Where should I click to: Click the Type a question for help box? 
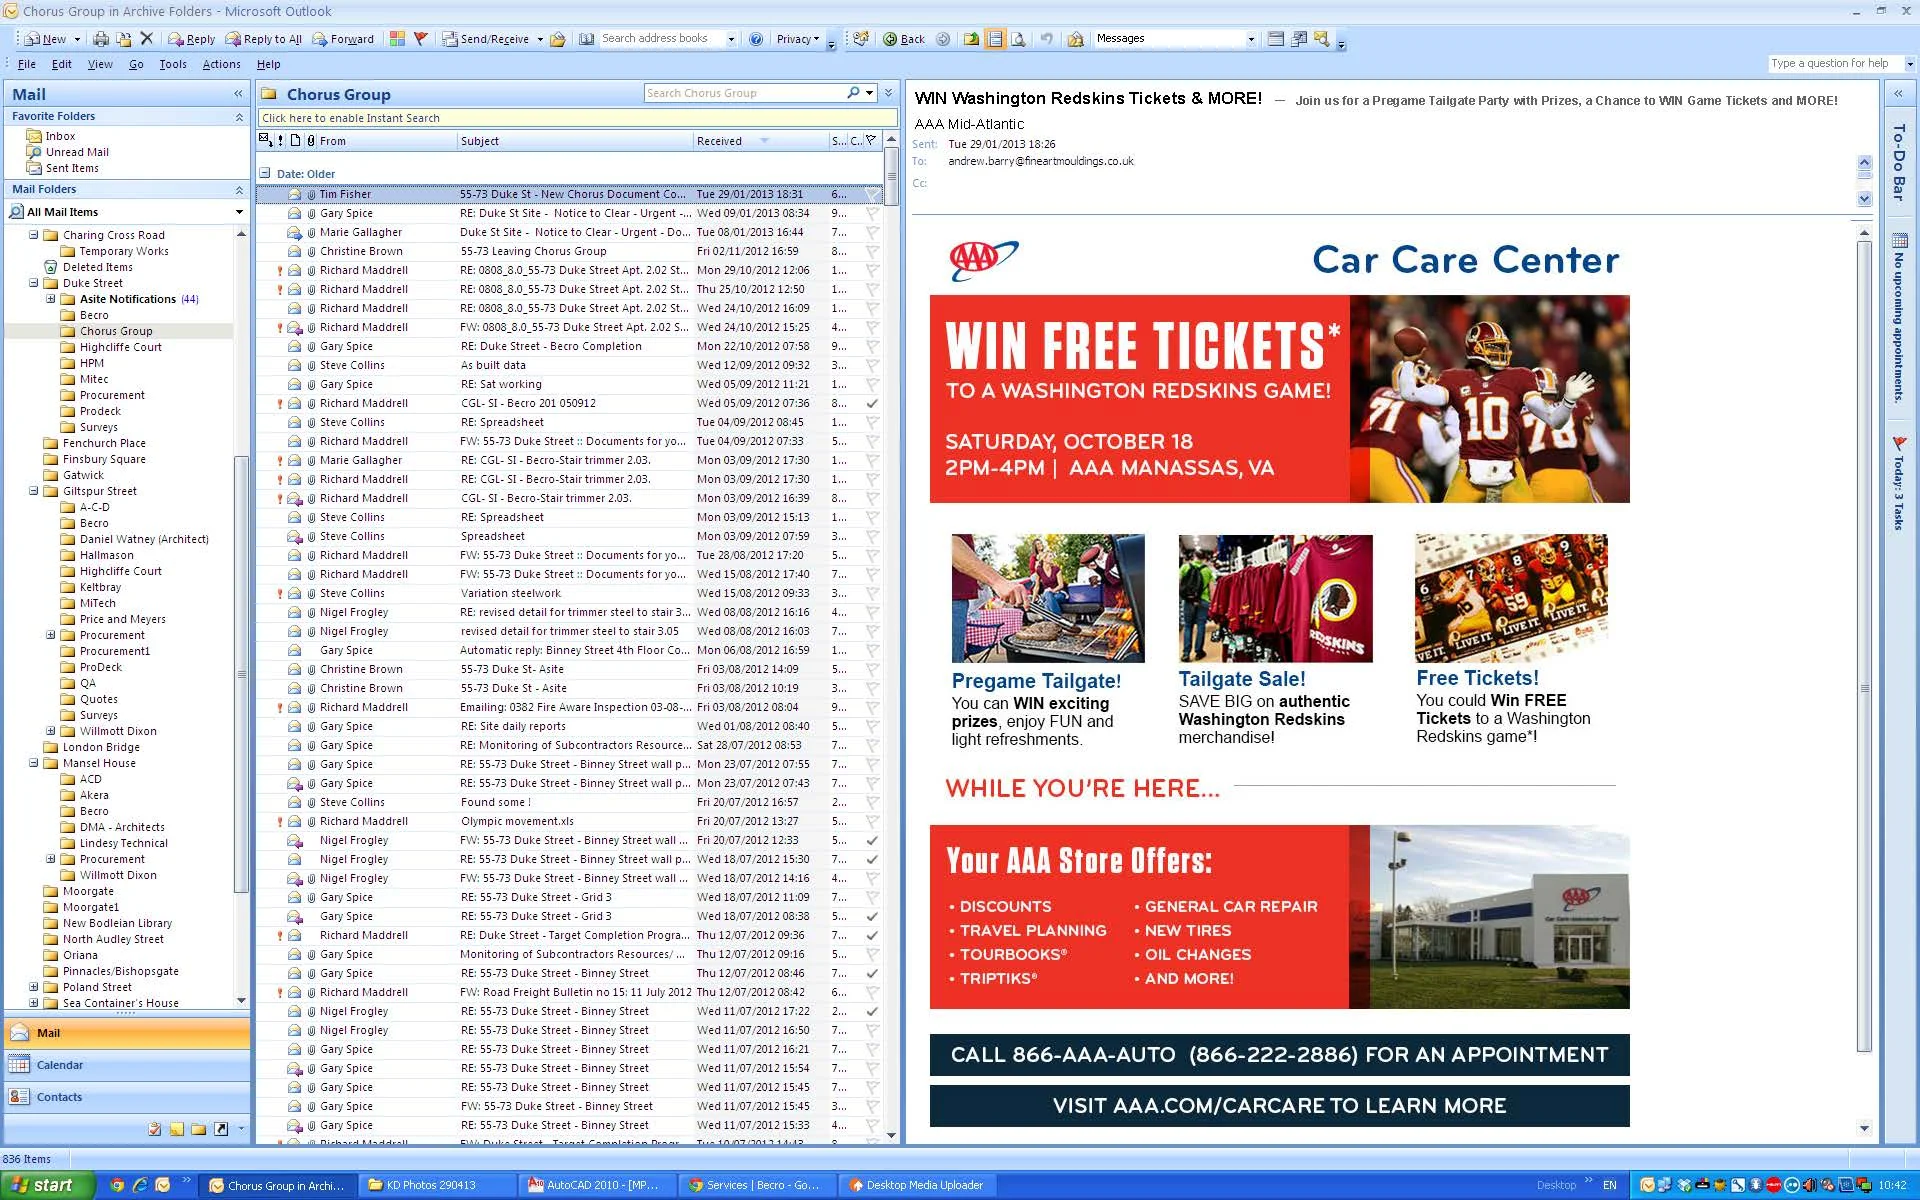[x=1835, y=63]
